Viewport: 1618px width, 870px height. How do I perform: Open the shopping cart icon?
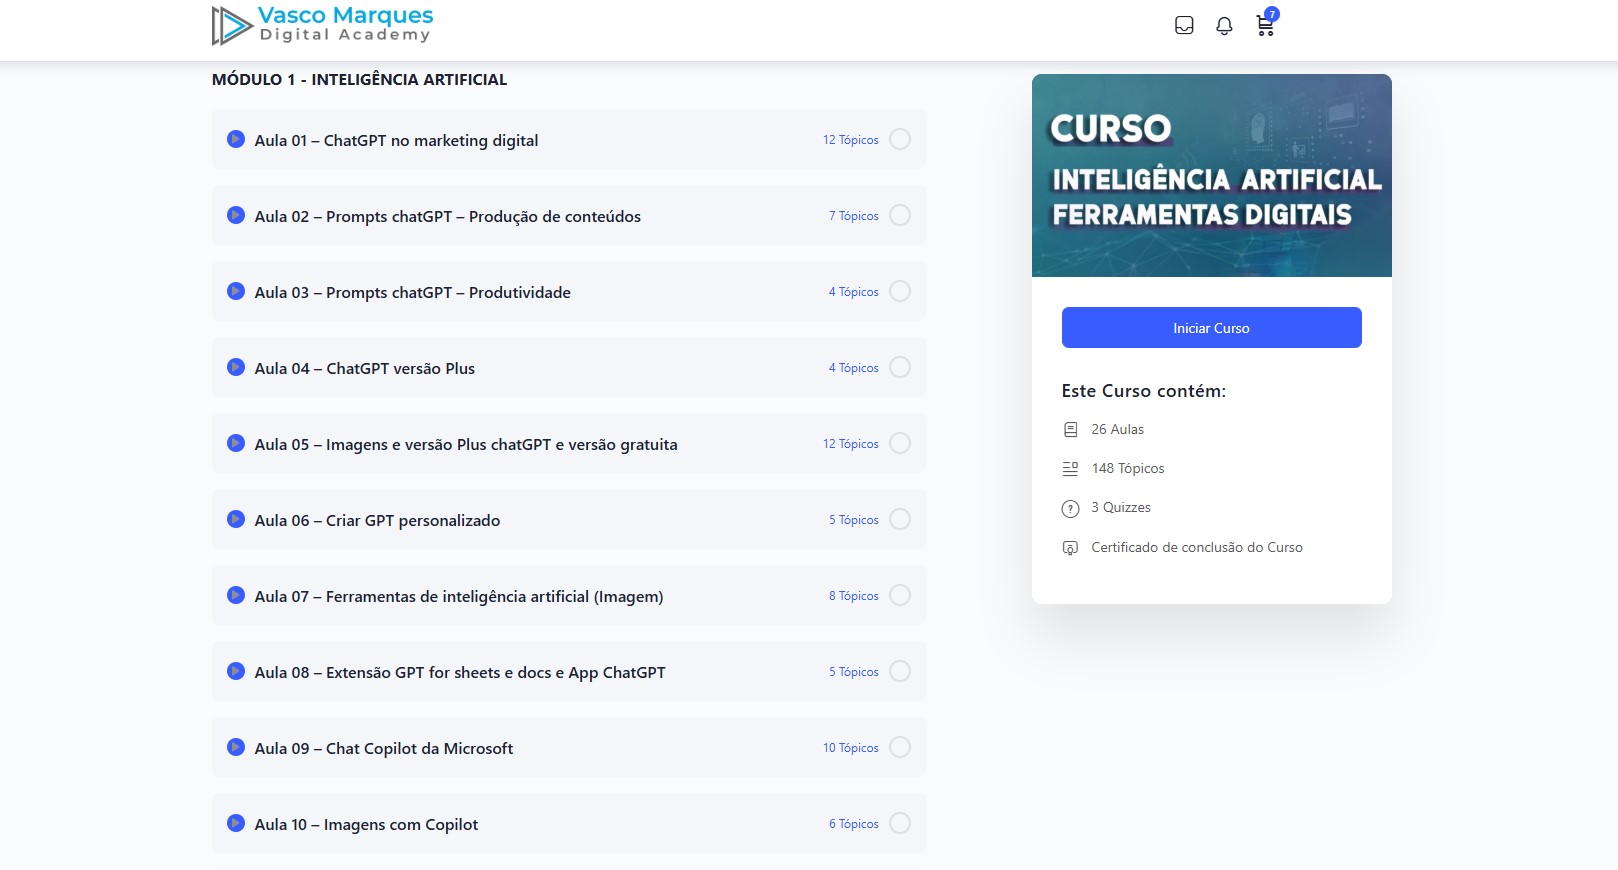[1265, 27]
